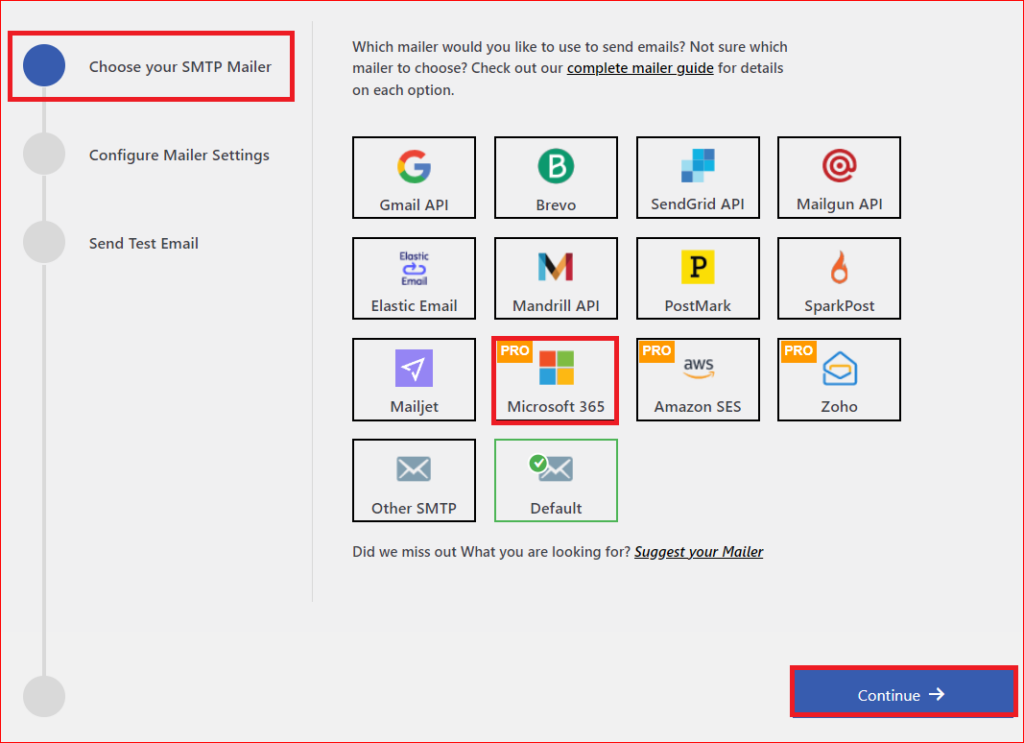Open the complete mailer guide
Viewport: 1024px width, 743px height.
[x=640, y=67]
